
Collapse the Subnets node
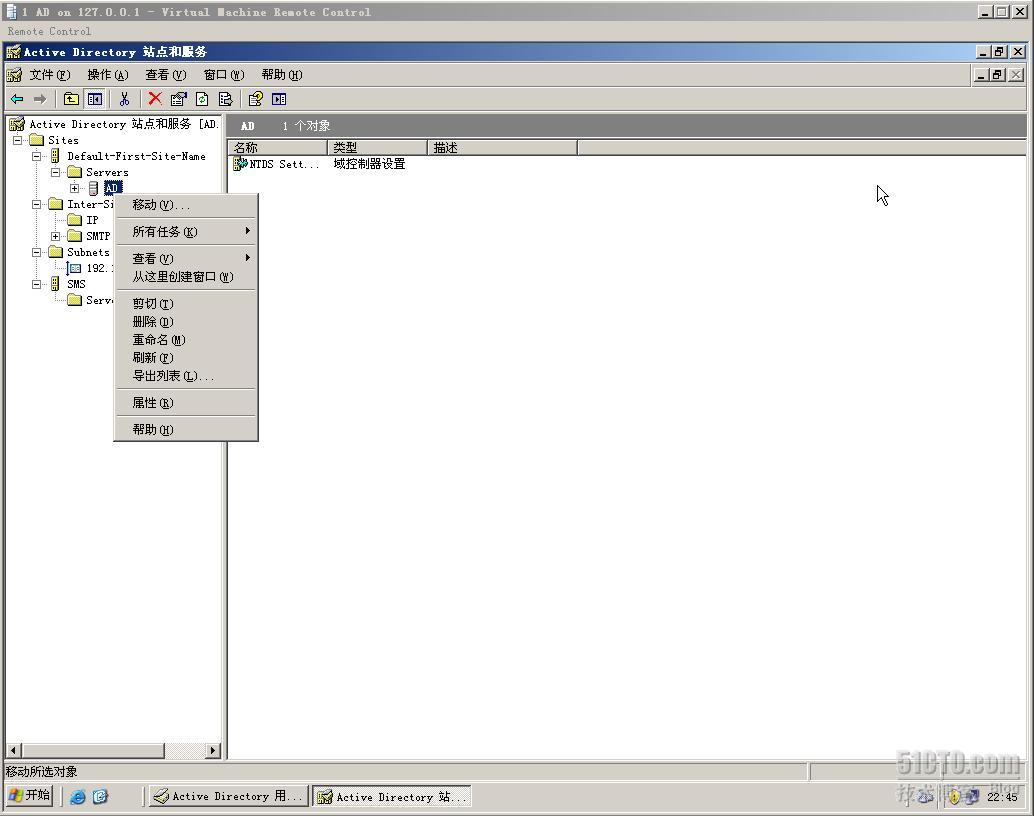click(37, 252)
